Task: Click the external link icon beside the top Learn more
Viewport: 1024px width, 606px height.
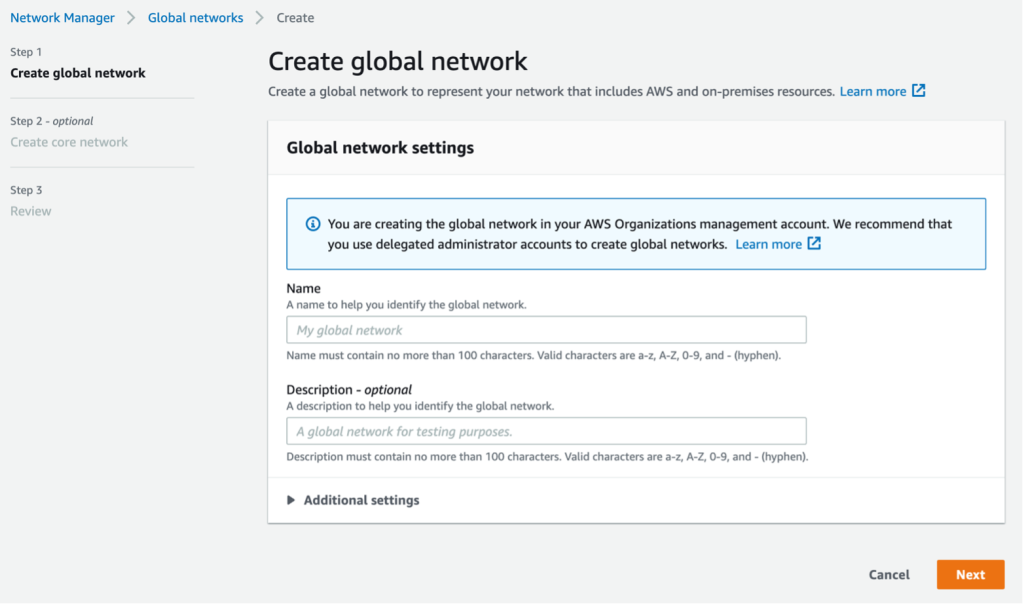Action: 917,91
